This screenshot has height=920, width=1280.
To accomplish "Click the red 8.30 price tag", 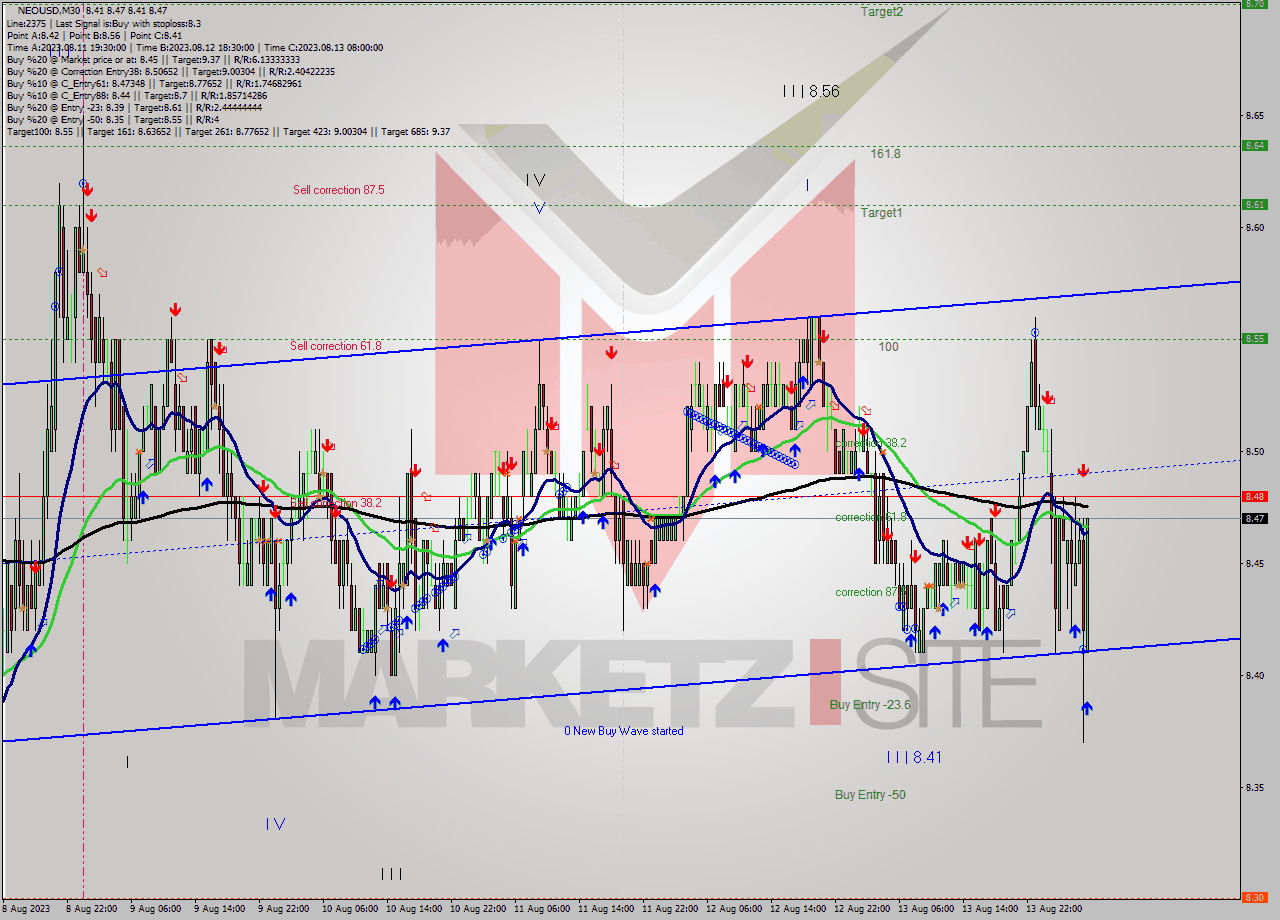I will point(1255,897).
